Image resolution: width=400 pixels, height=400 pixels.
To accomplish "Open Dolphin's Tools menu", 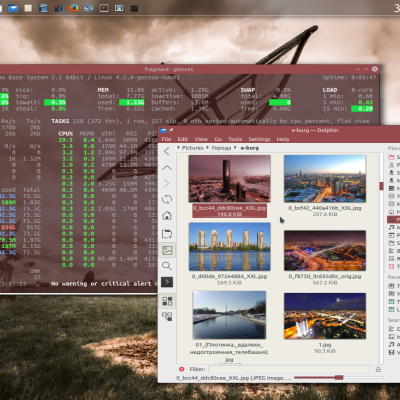I will click(x=235, y=139).
